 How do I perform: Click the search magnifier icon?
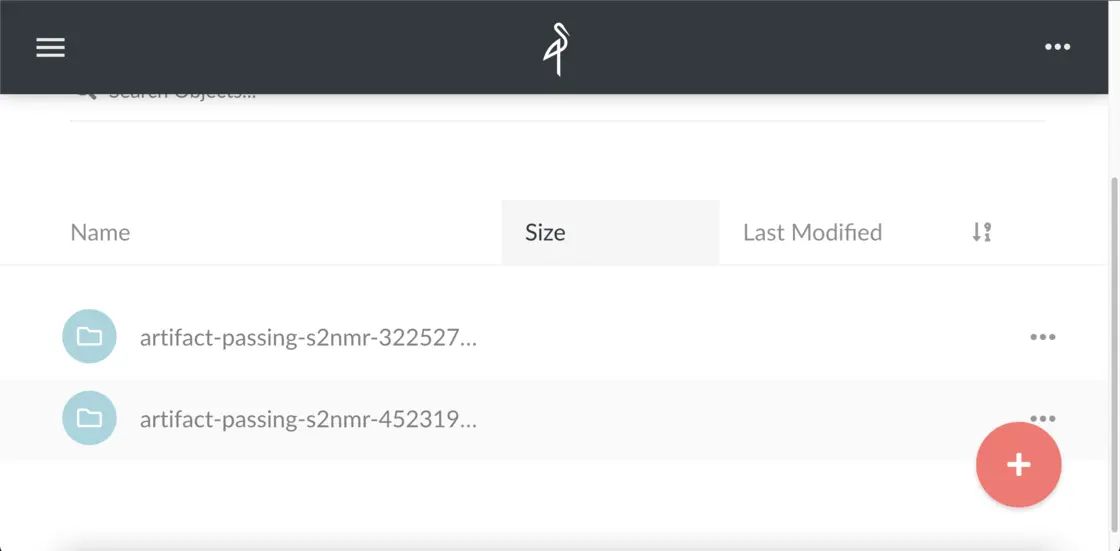pyautogui.click(x=87, y=96)
